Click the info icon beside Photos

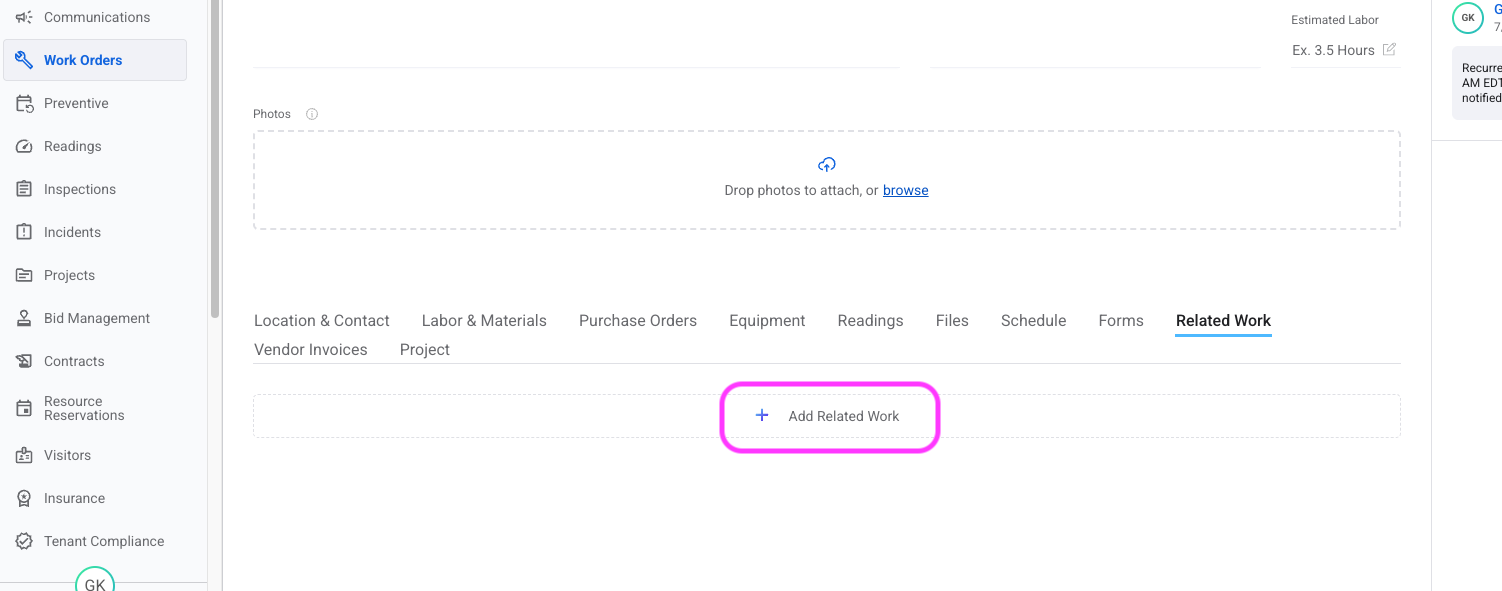click(311, 114)
